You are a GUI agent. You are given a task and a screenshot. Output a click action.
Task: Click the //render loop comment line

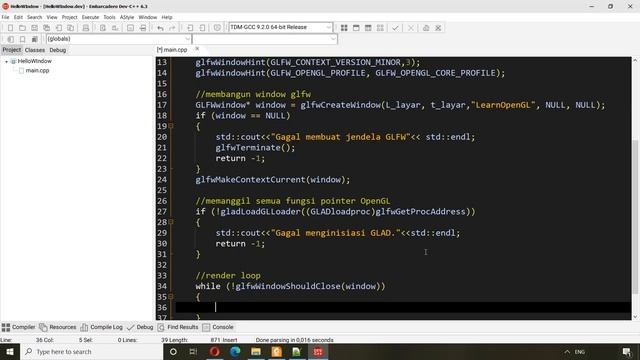point(228,276)
